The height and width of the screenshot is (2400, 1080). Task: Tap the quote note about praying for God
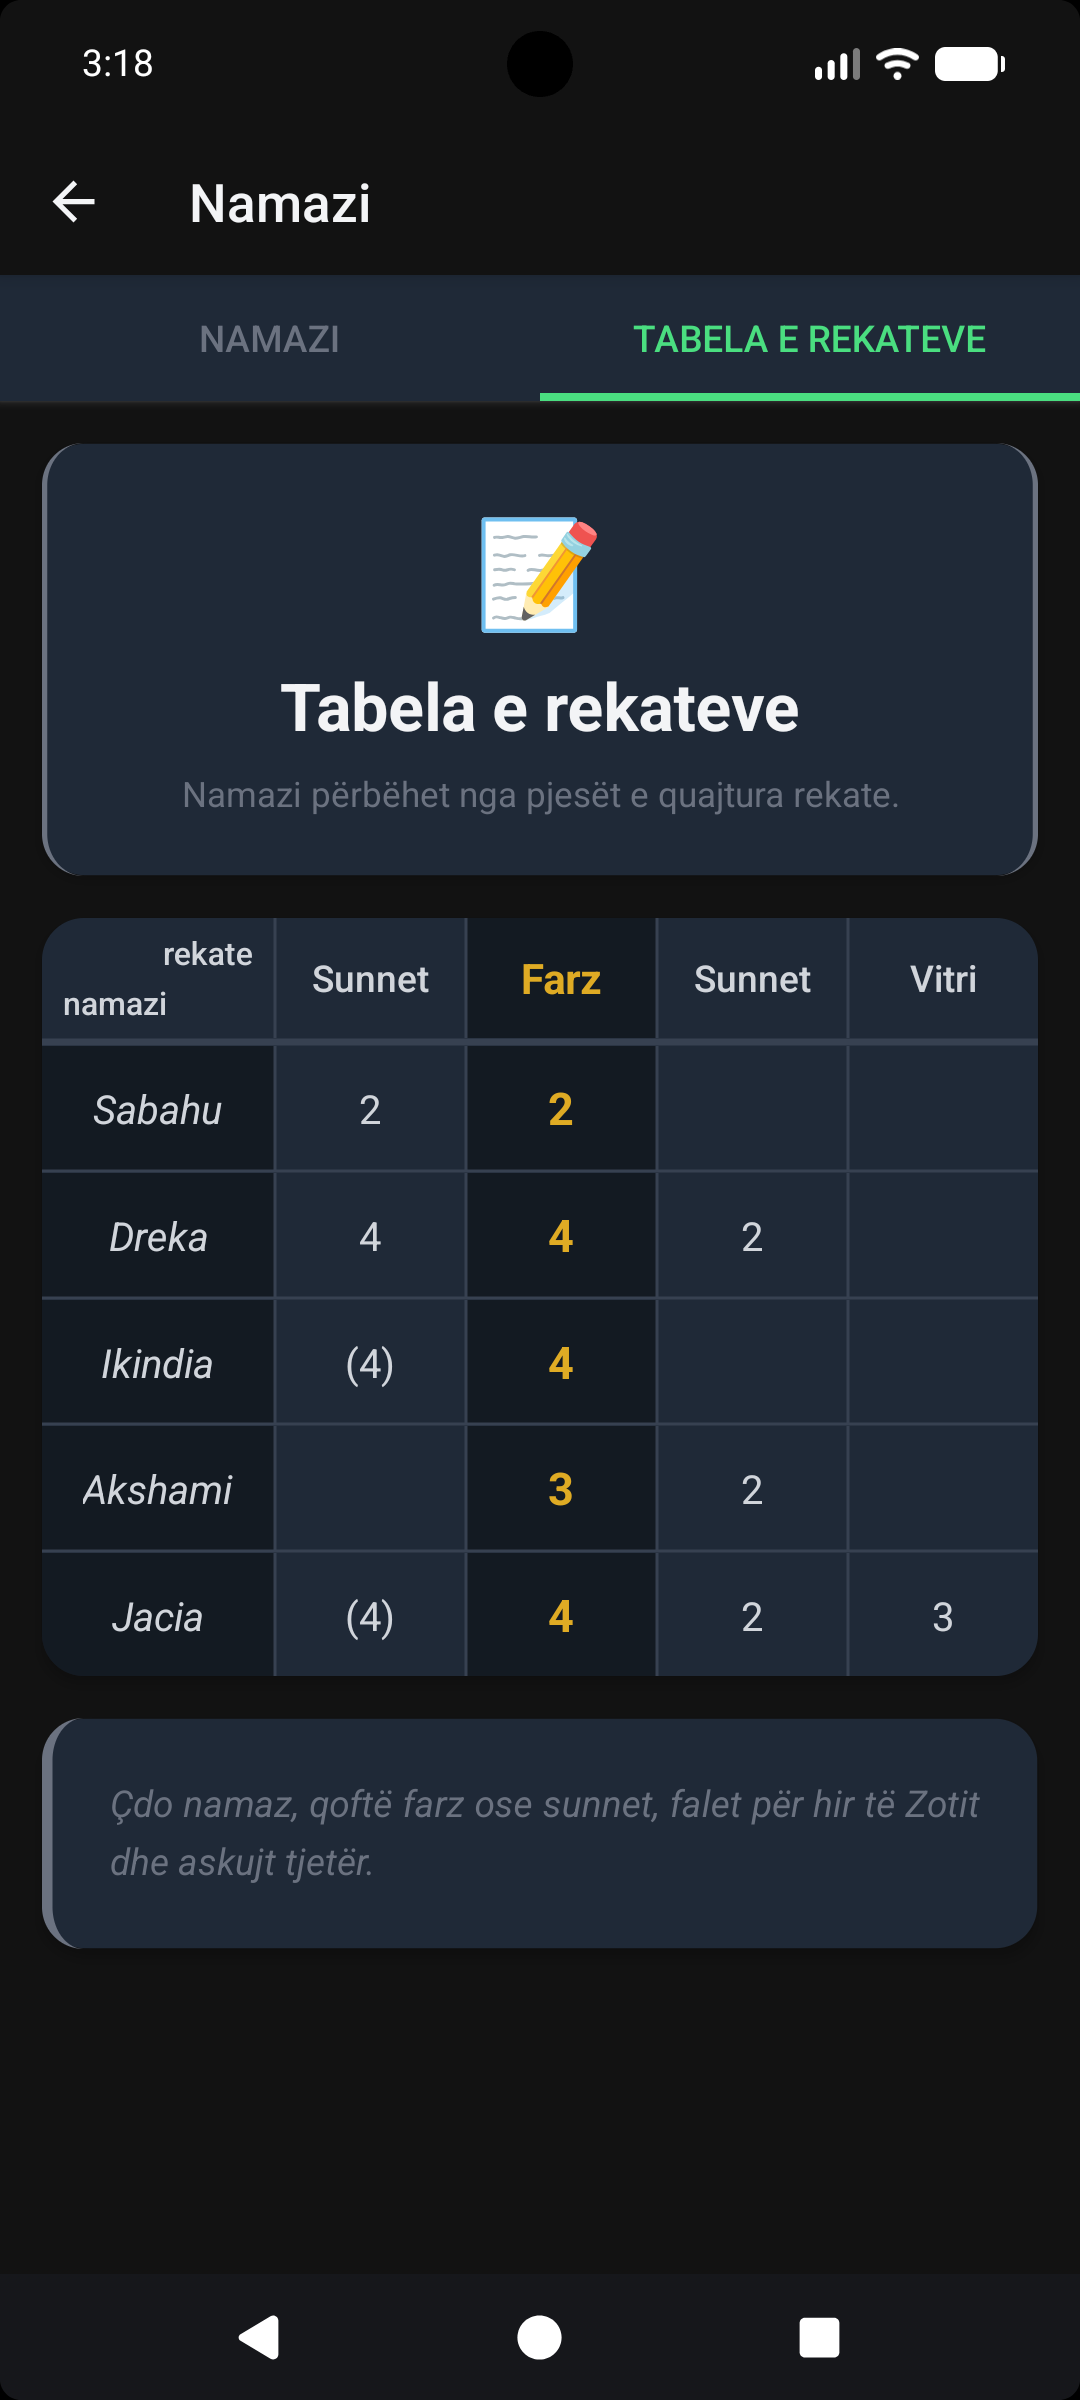point(544,1833)
